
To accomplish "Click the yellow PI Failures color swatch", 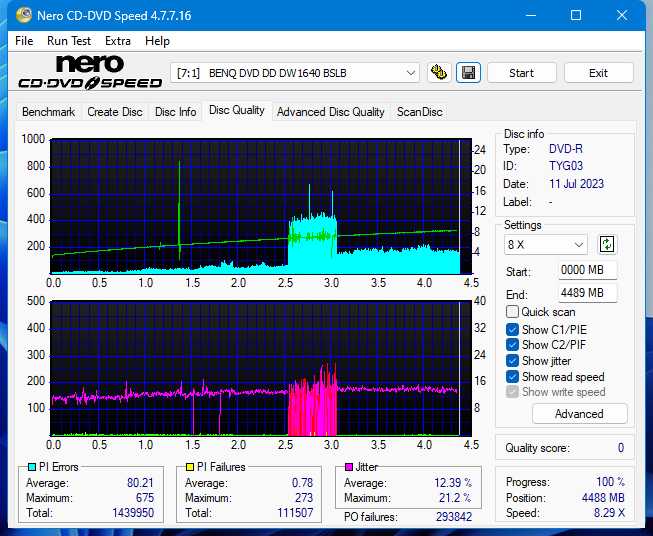I will pos(190,467).
